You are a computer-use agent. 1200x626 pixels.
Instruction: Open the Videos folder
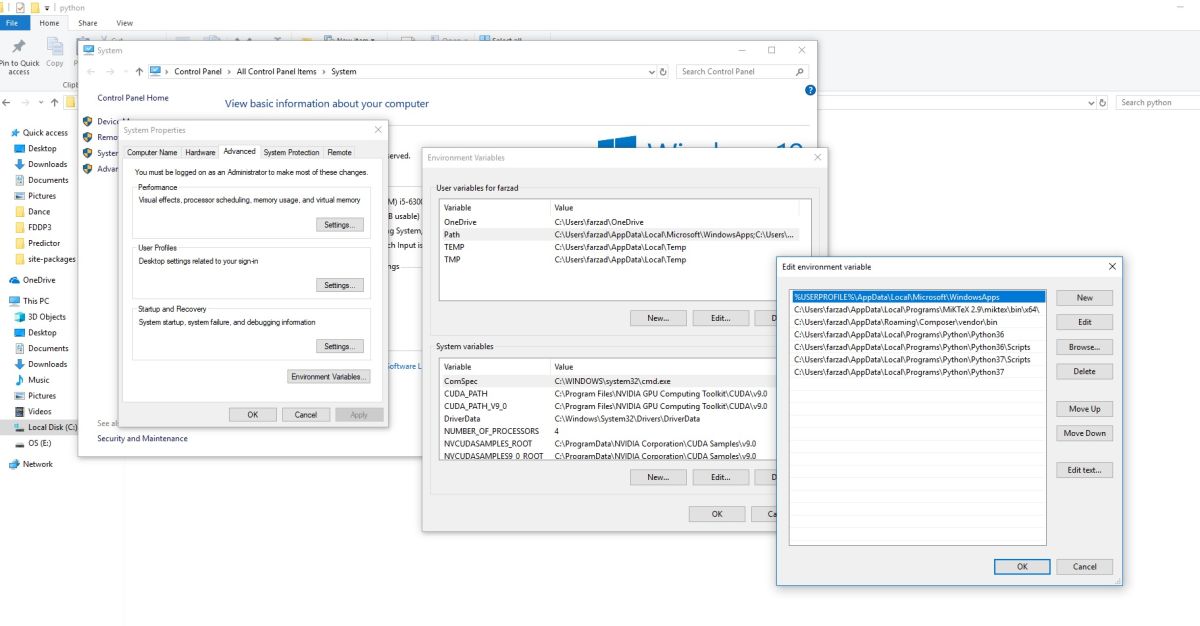point(39,412)
